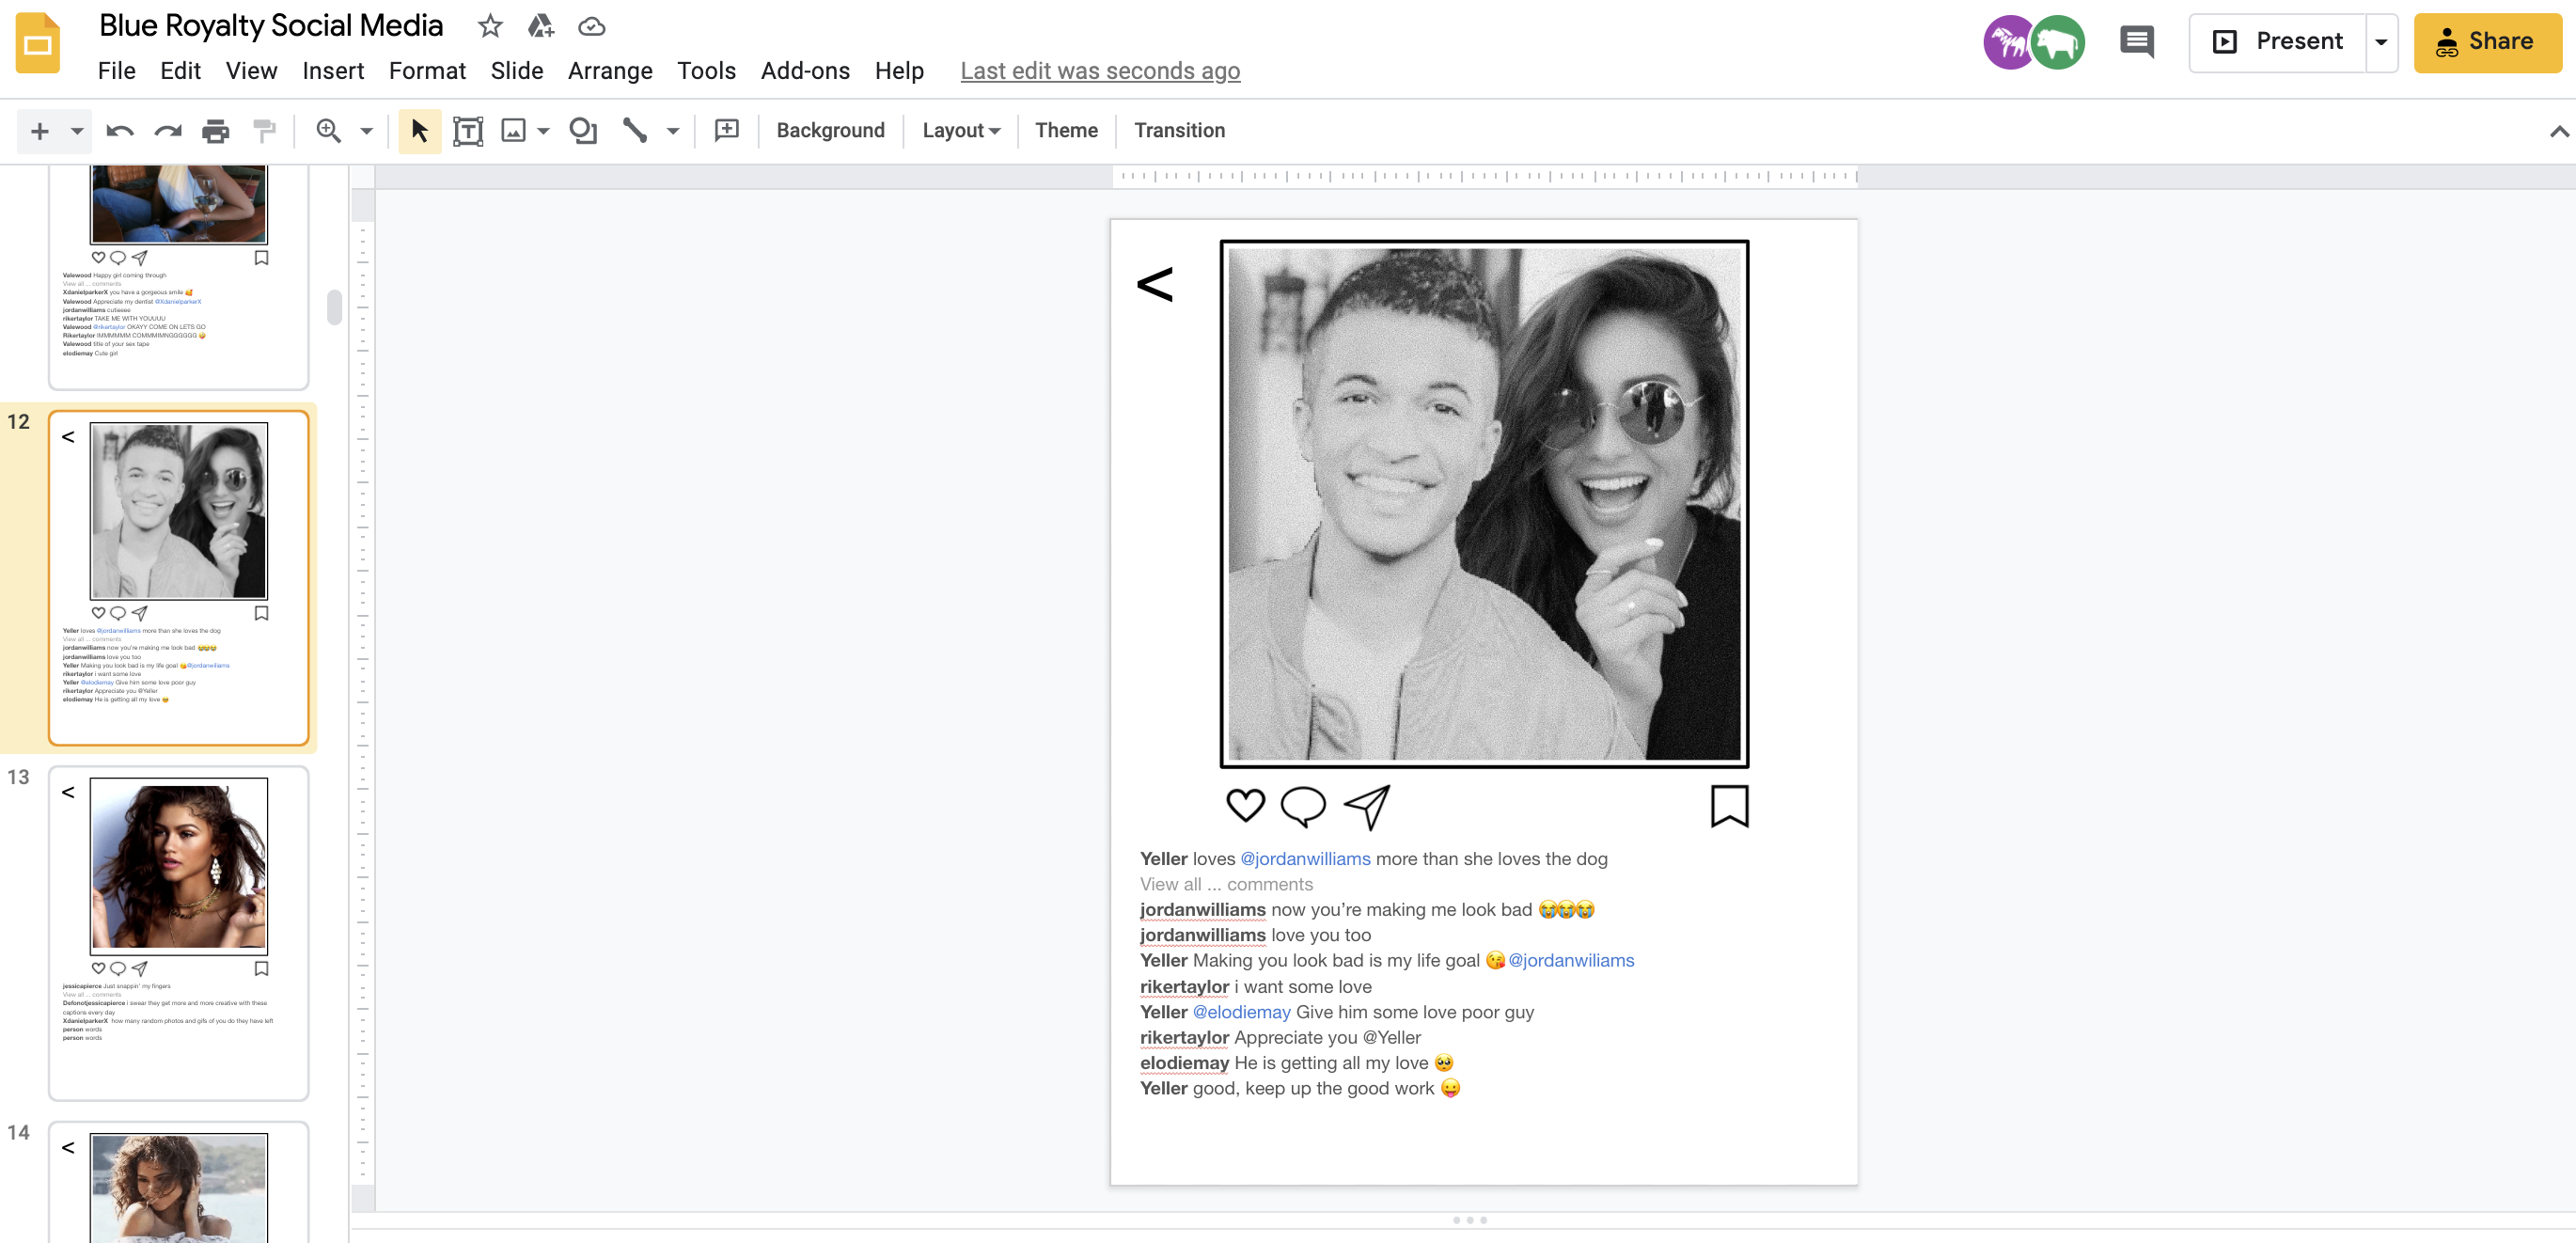
Task: Click the shape tool icon
Action: (x=582, y=131)
